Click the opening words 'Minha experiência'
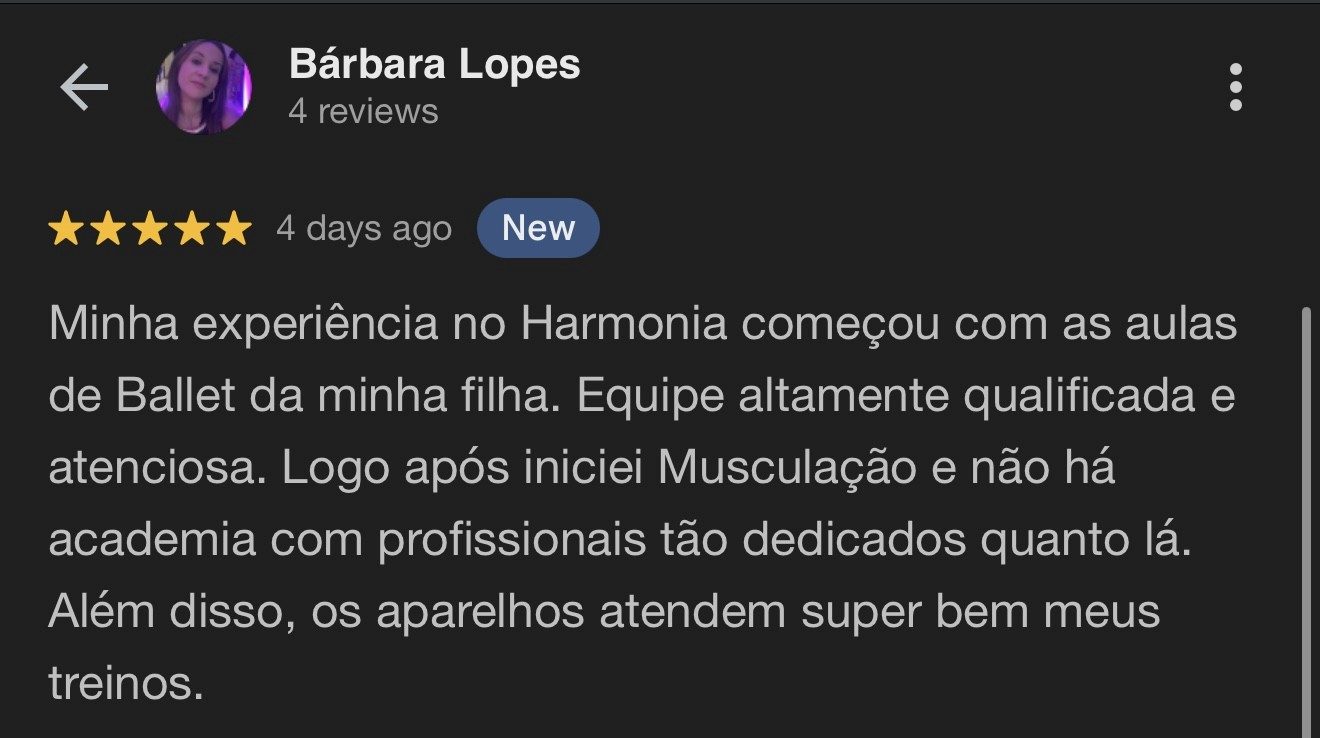The height and width of the screenshot is (738, 1320). point(243,325)
